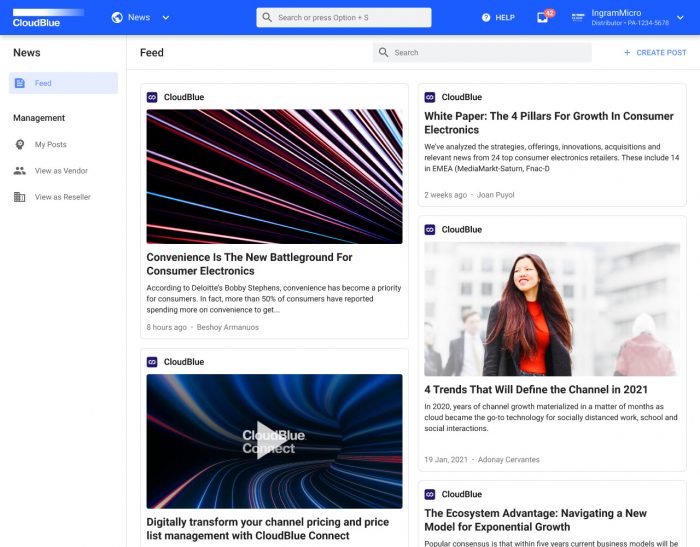Image resolution: width=700 pixels, height=547 pixels.
Task: Click '19 Jan, 2021' date
Action: coord(446,460)
